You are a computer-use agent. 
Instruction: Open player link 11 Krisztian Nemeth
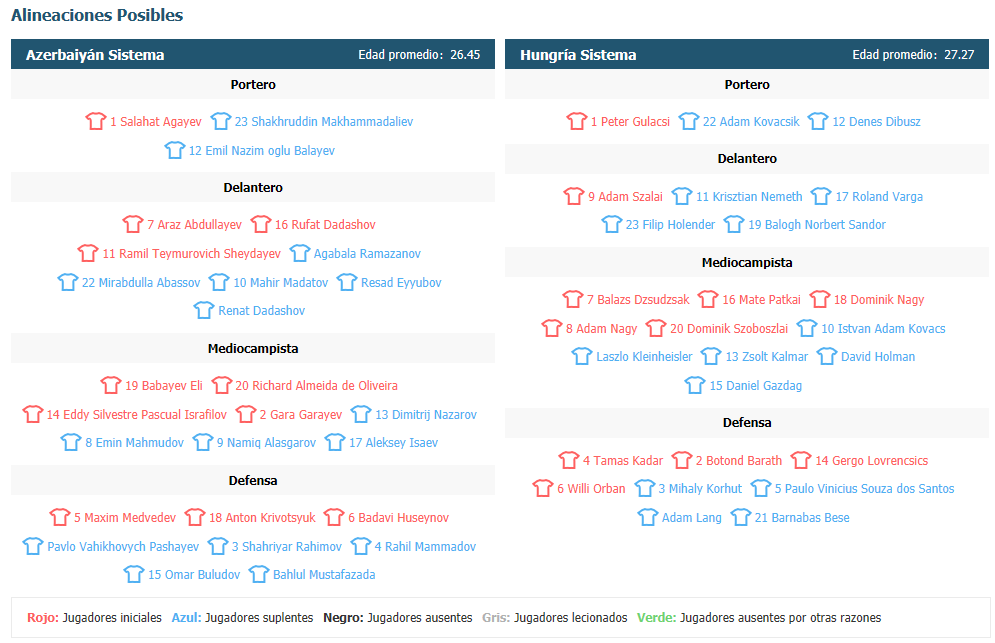tap(749, 196)
